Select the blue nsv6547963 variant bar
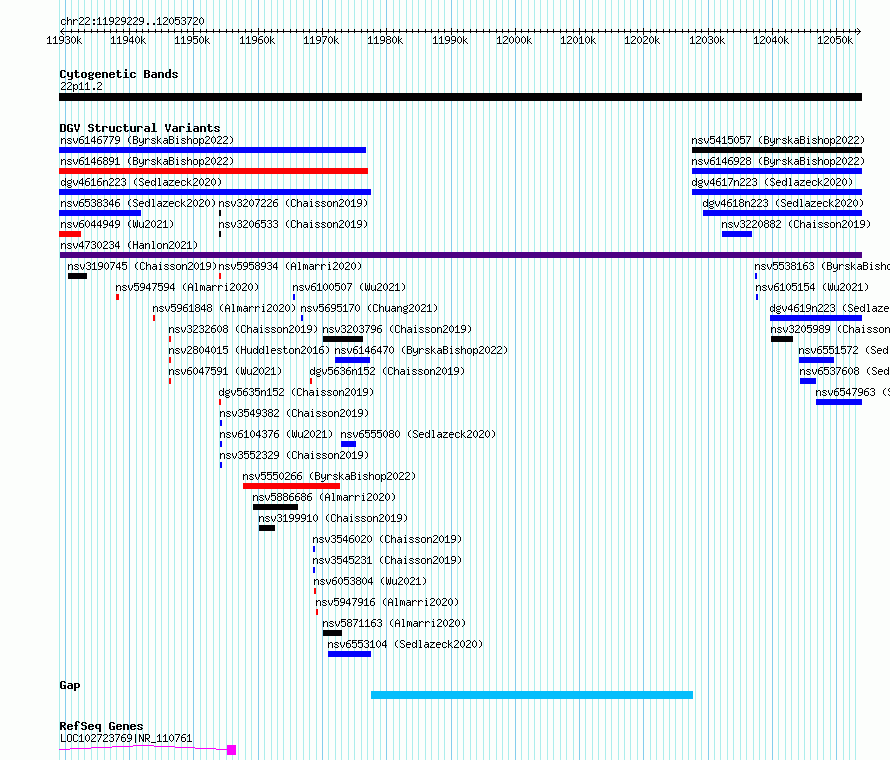Screen dimensions: 890x760 (839, 402)
